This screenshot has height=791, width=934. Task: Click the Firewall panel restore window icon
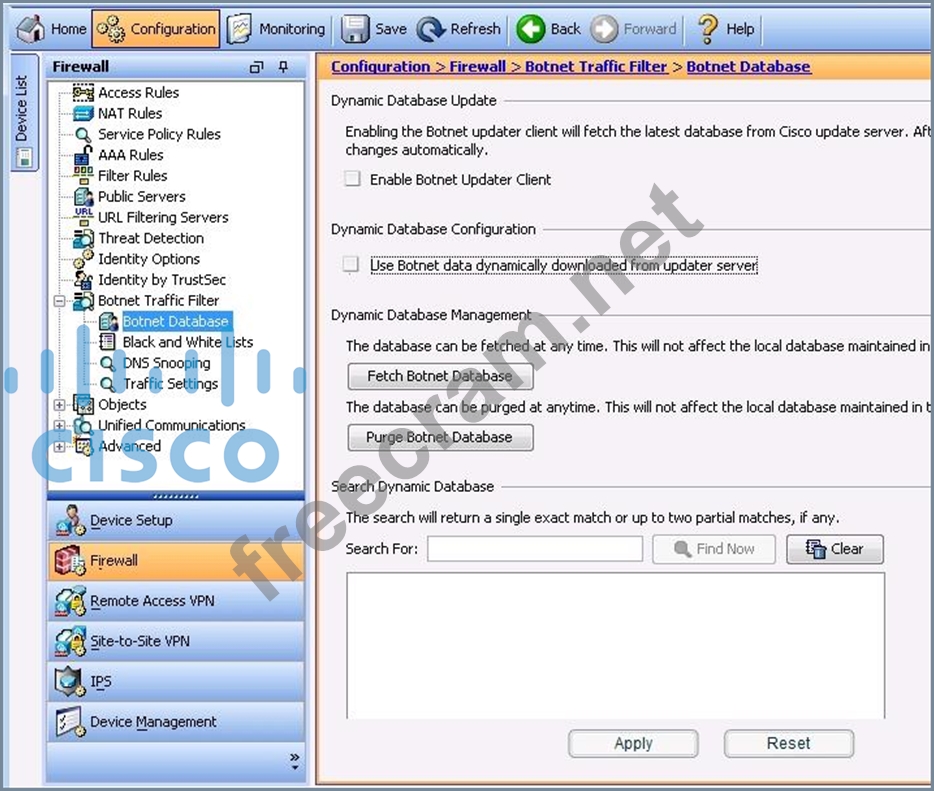click(x=257, y=67)
